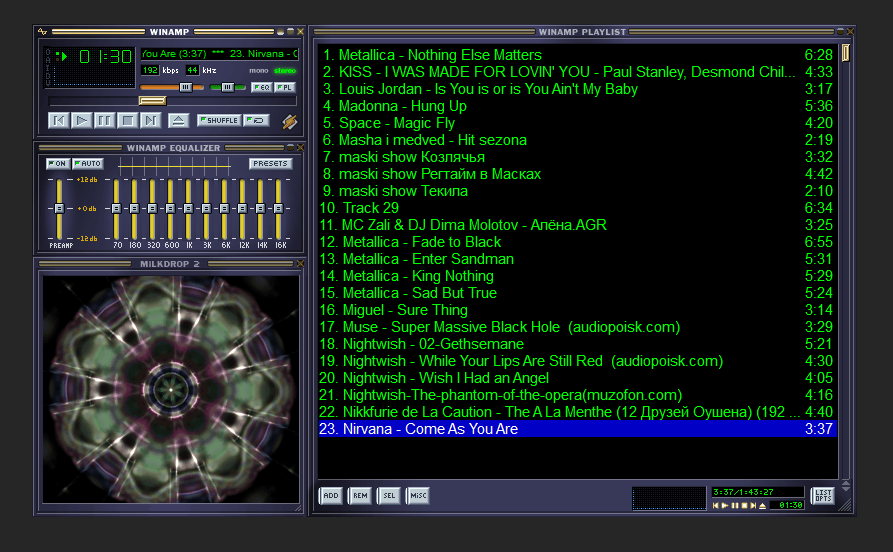Open the Winamp main menu icon in title bar
Viewport: 893px width, 552px height.
pyautogui.click(x=43, y=32)
